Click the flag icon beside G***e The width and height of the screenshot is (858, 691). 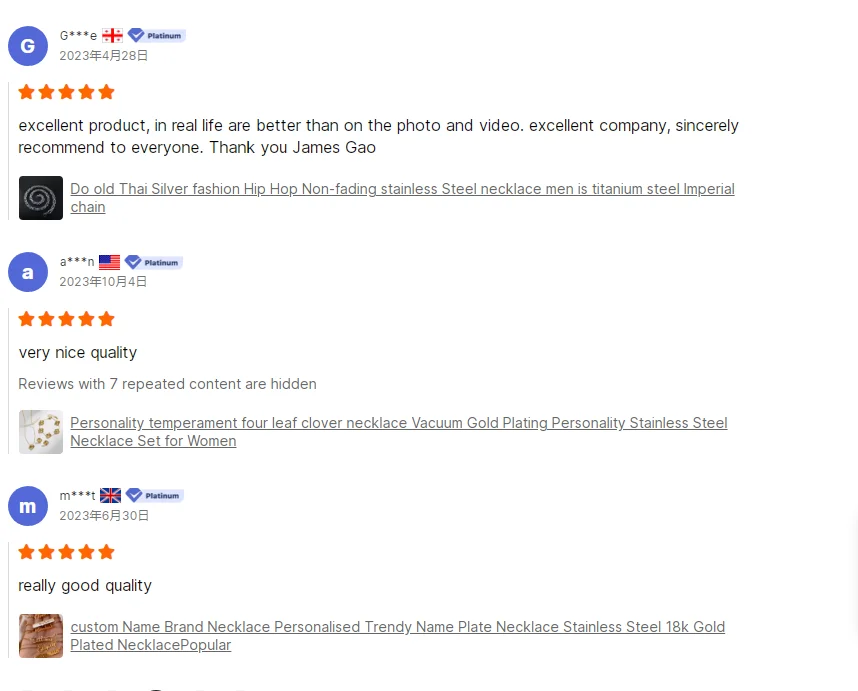(x=112, y=36)
